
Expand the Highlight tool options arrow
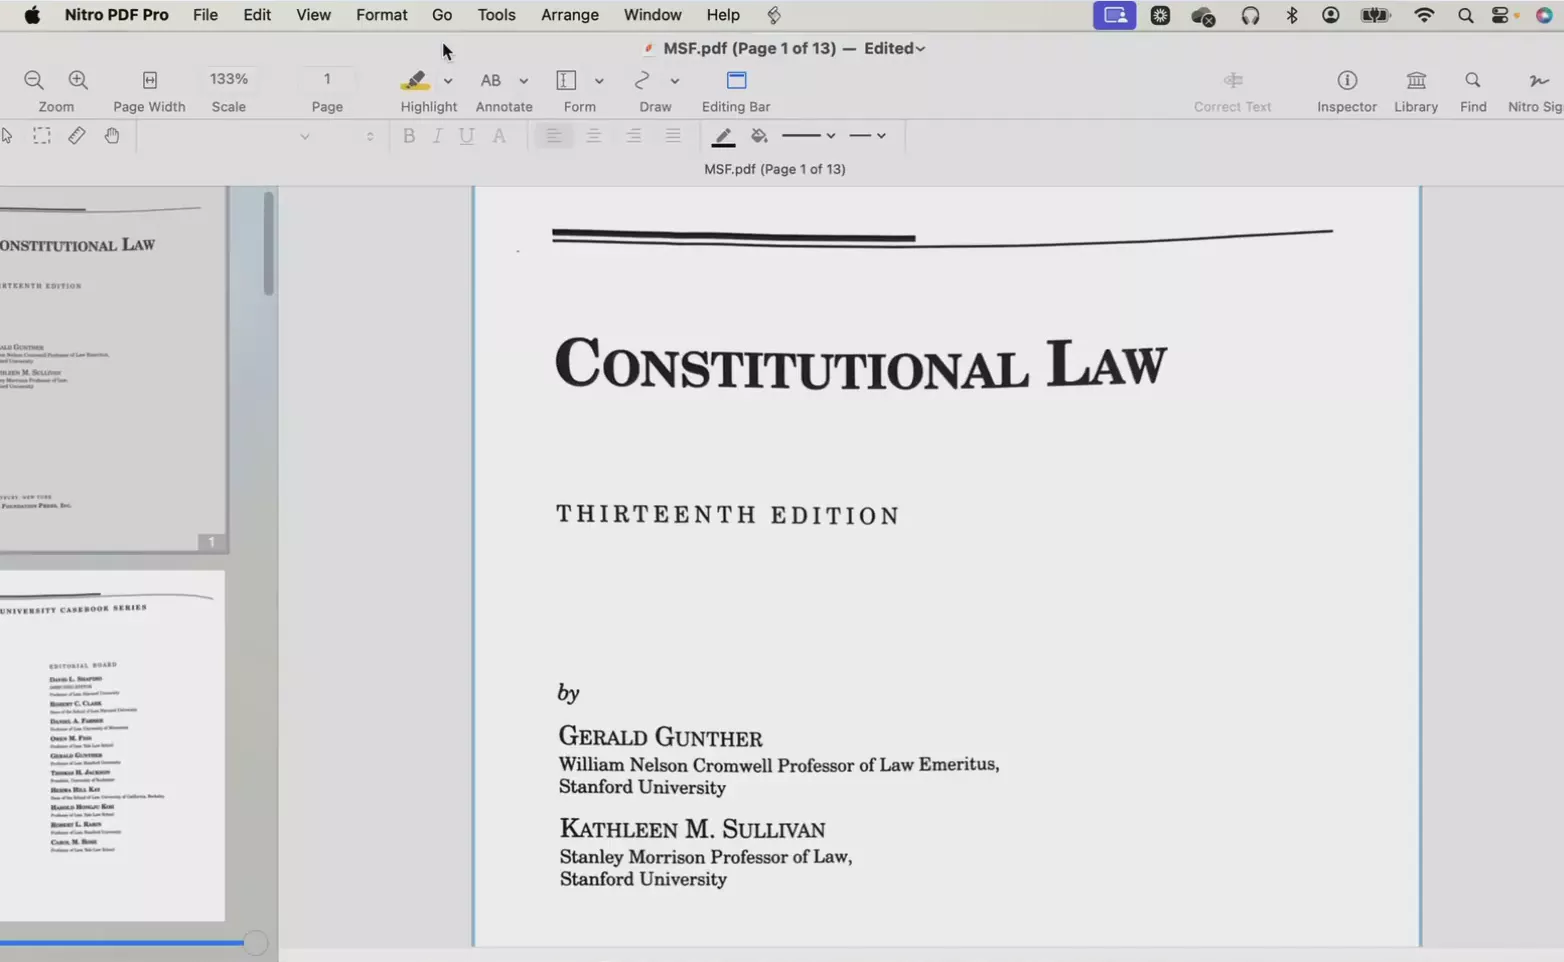pyautogui.click(x=448, y=81)
